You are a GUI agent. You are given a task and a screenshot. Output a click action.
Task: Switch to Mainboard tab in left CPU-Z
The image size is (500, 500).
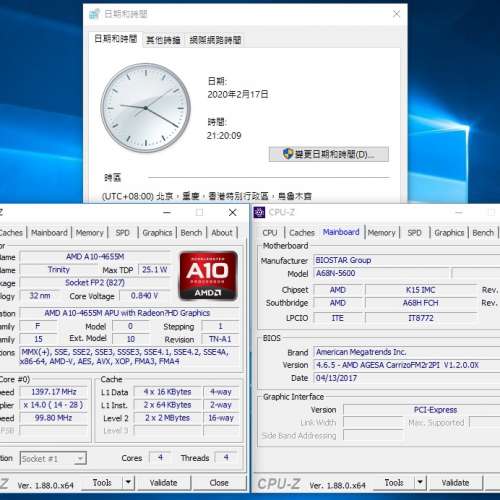click(49, 233)
